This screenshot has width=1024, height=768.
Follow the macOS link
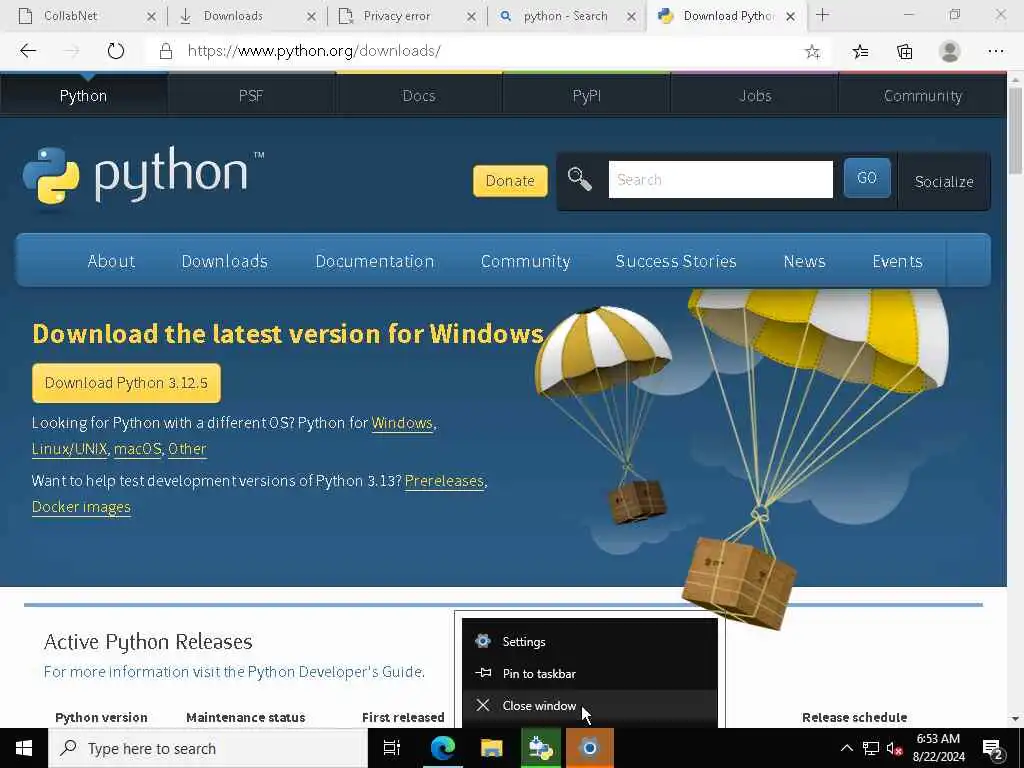click(x=137, y=449)
